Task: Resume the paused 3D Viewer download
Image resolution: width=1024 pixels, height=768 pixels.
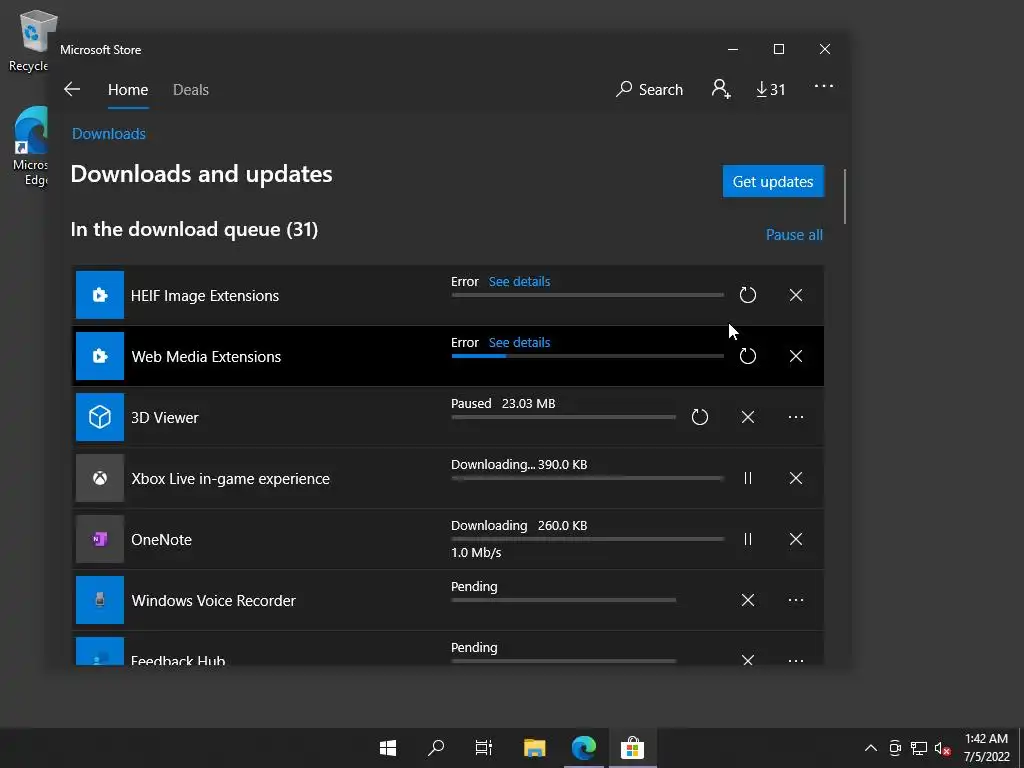Action: pyautogui.click(x=699, y=417)
